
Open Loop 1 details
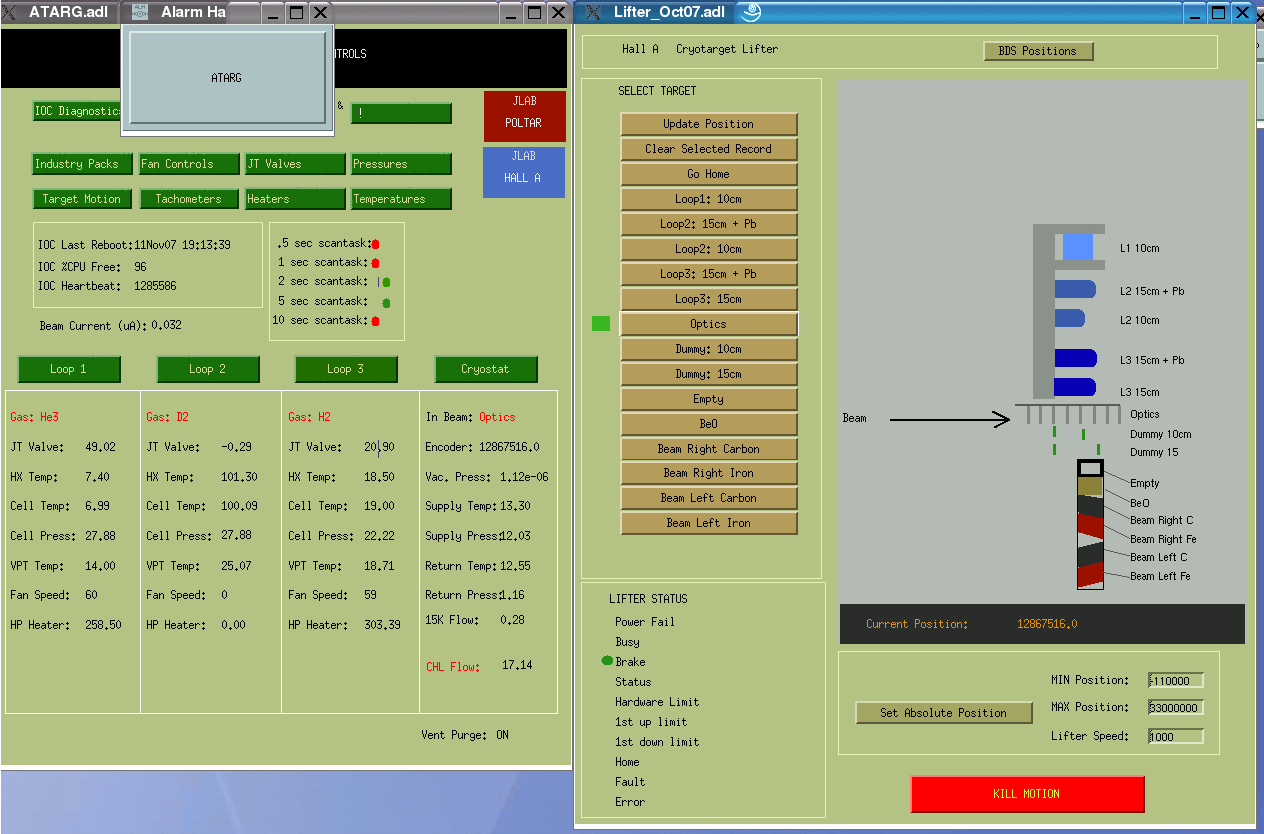click(69, 369)
